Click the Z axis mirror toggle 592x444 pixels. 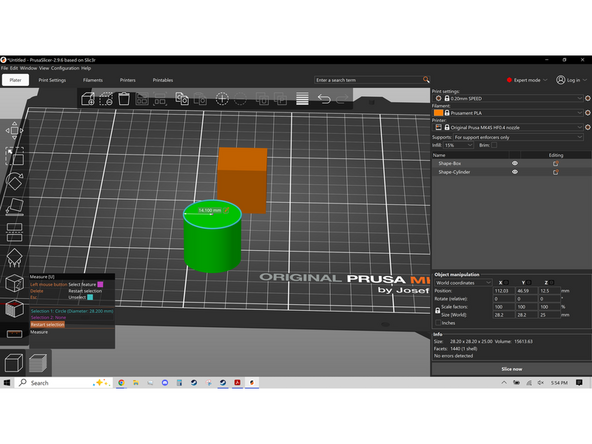tap(552, 282)
